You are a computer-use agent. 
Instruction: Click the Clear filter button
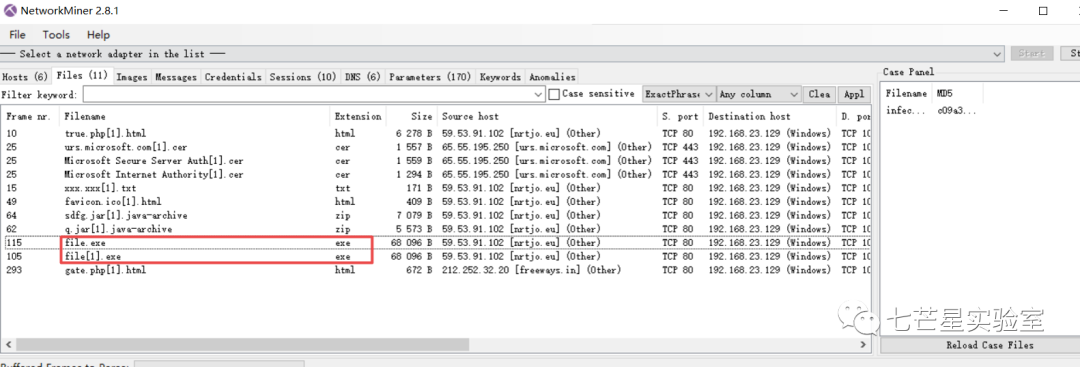pyautogui.click(x=820, y=94)
